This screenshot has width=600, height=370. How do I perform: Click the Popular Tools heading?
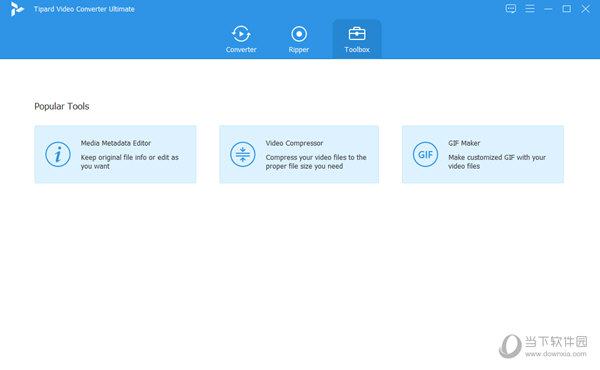pos(62,106)
